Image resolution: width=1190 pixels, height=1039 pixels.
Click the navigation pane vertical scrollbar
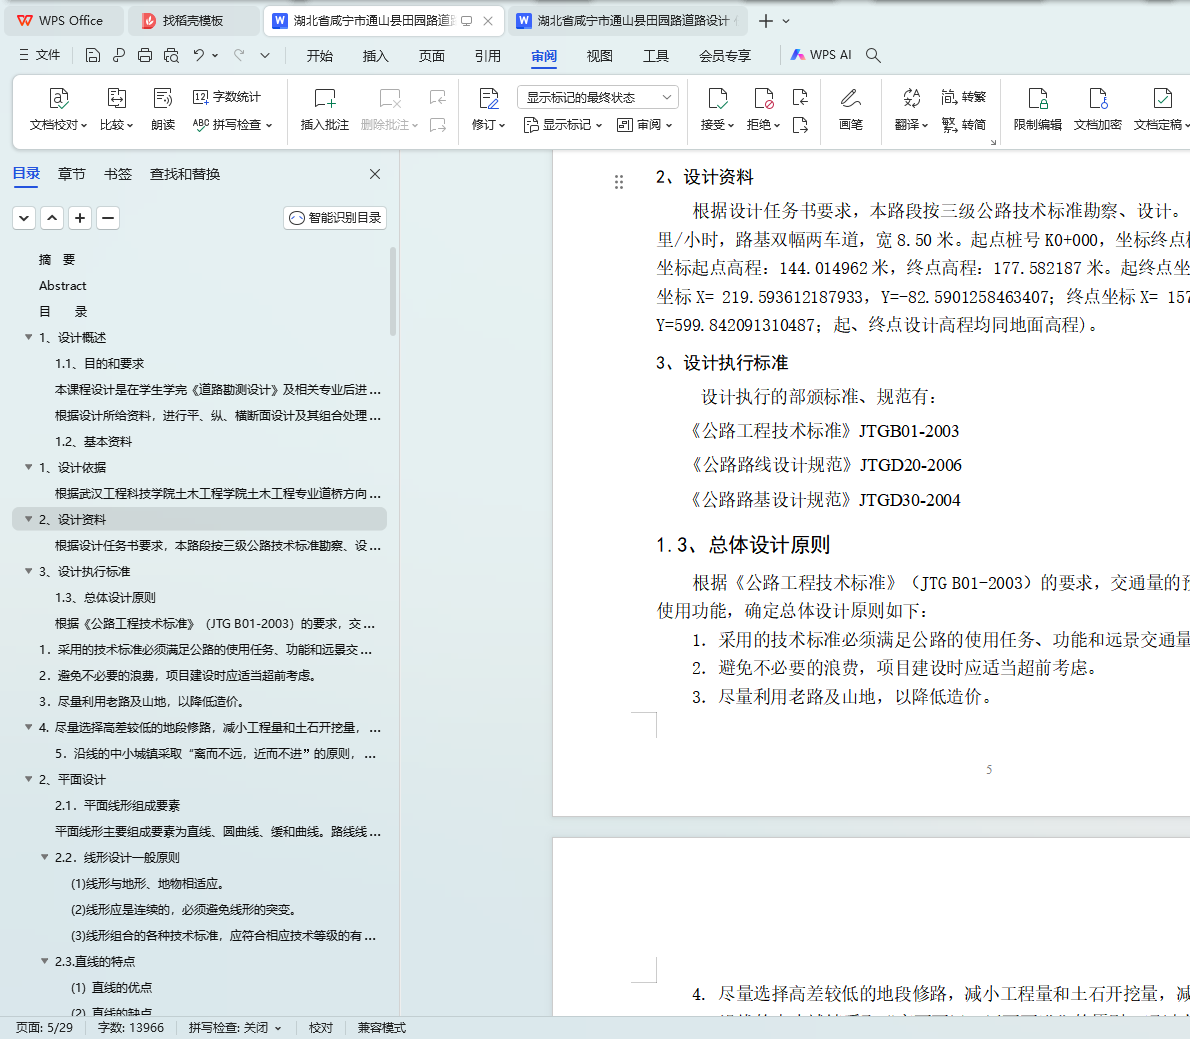click(x=392, y=291)
